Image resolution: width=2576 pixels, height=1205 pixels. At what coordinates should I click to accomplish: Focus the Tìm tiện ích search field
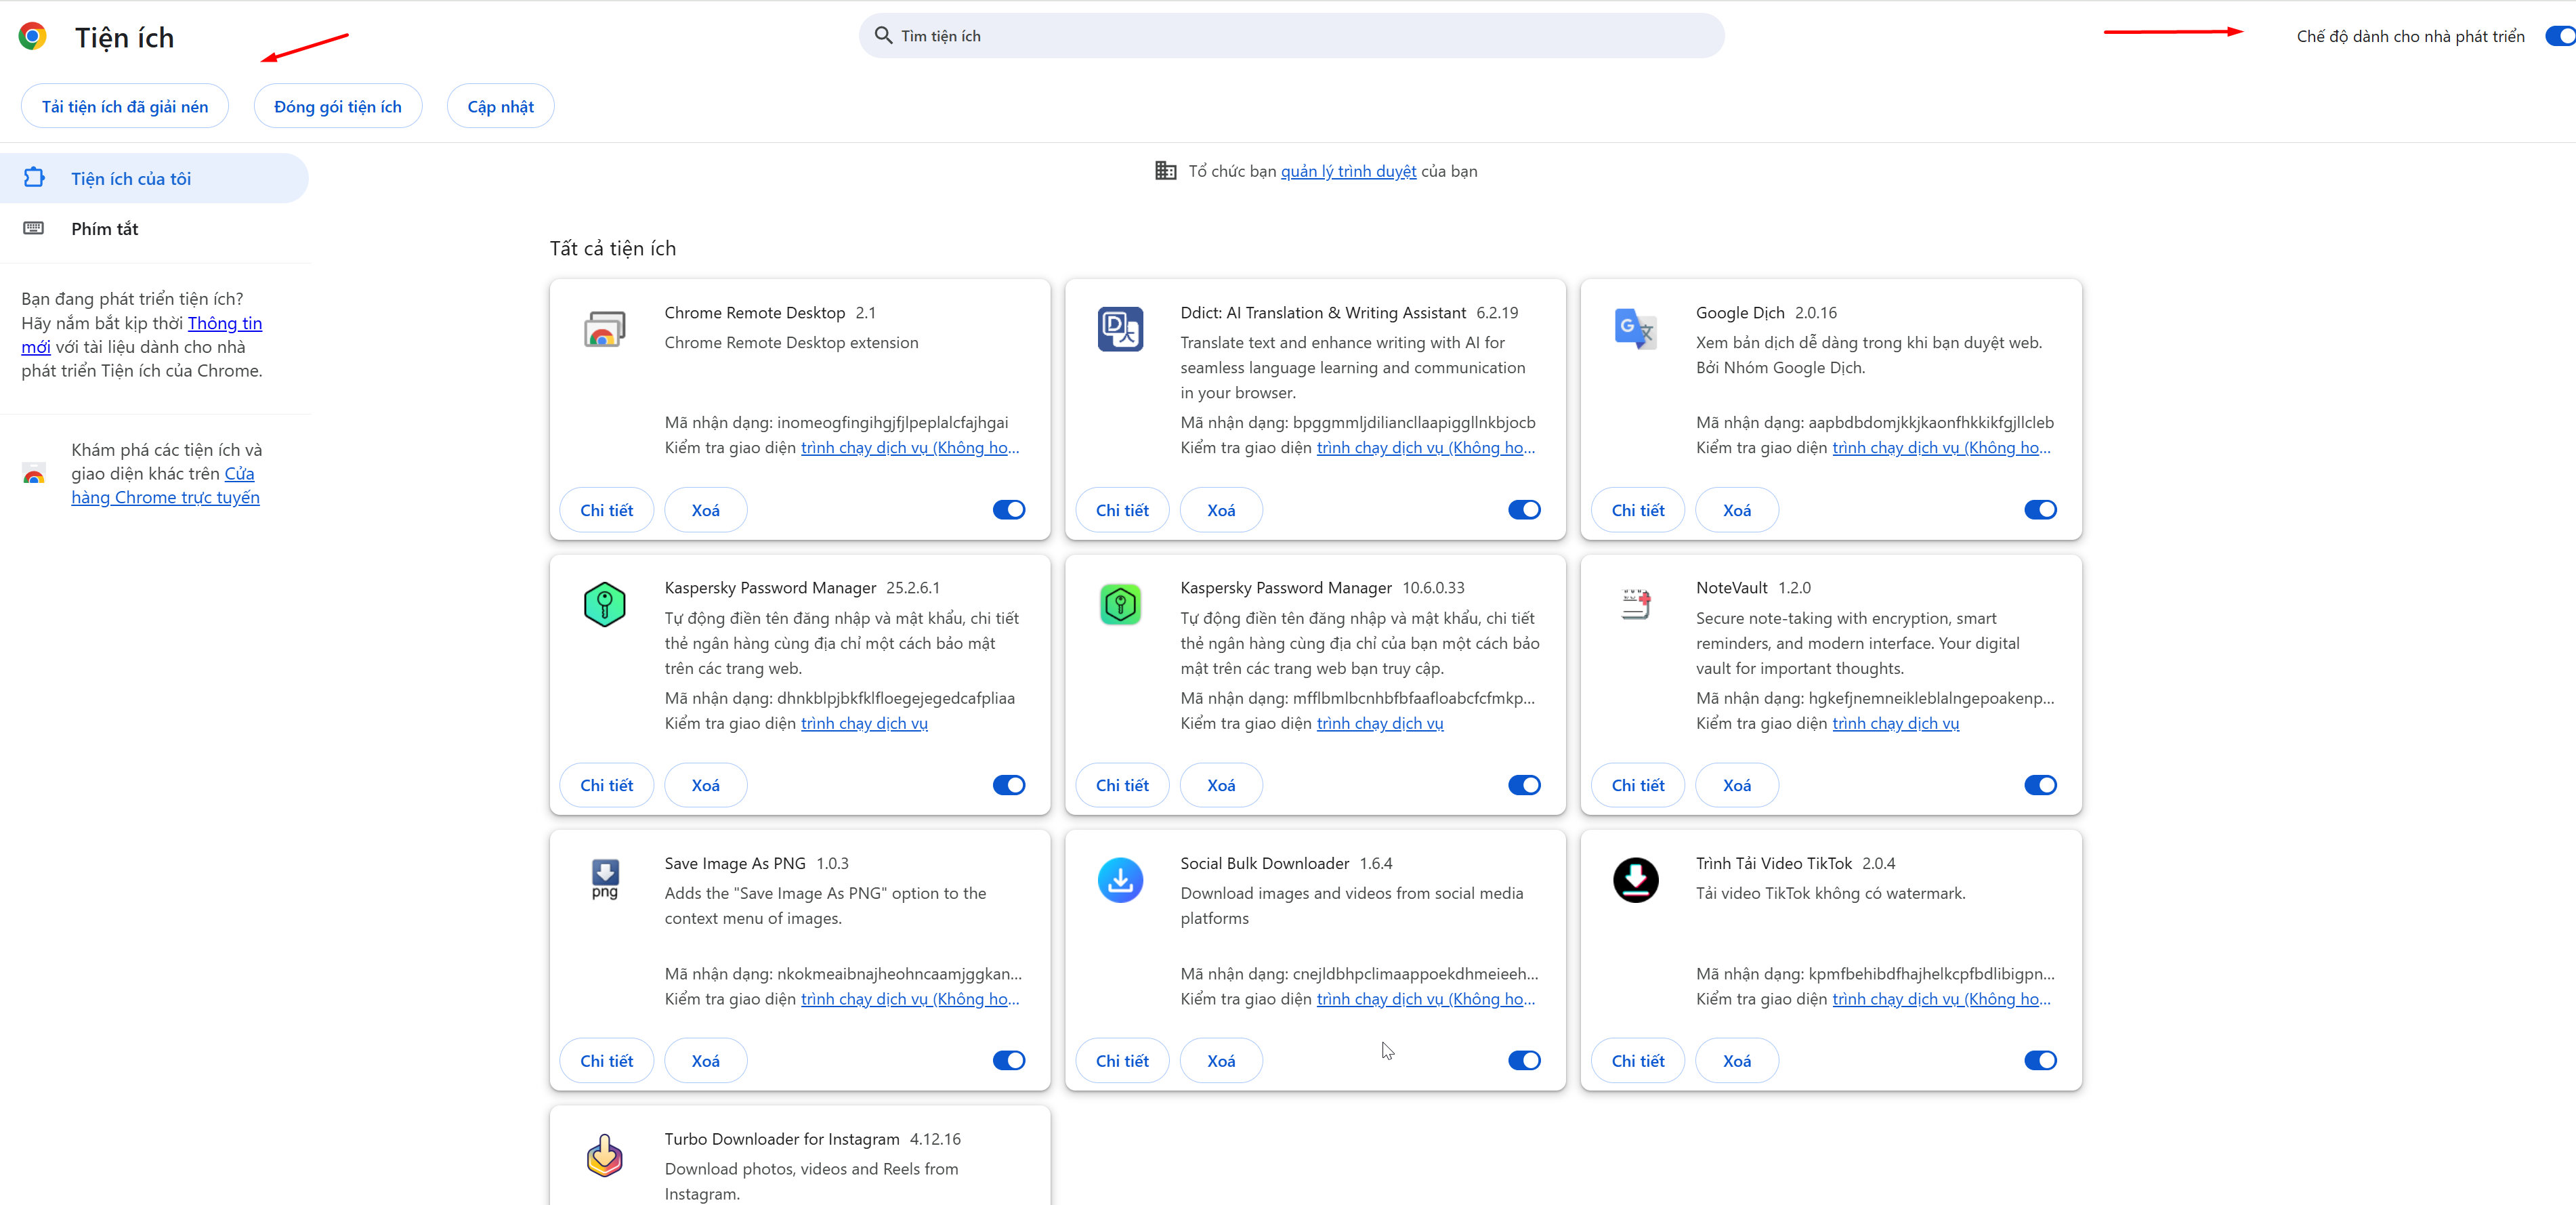point(1291,36)
